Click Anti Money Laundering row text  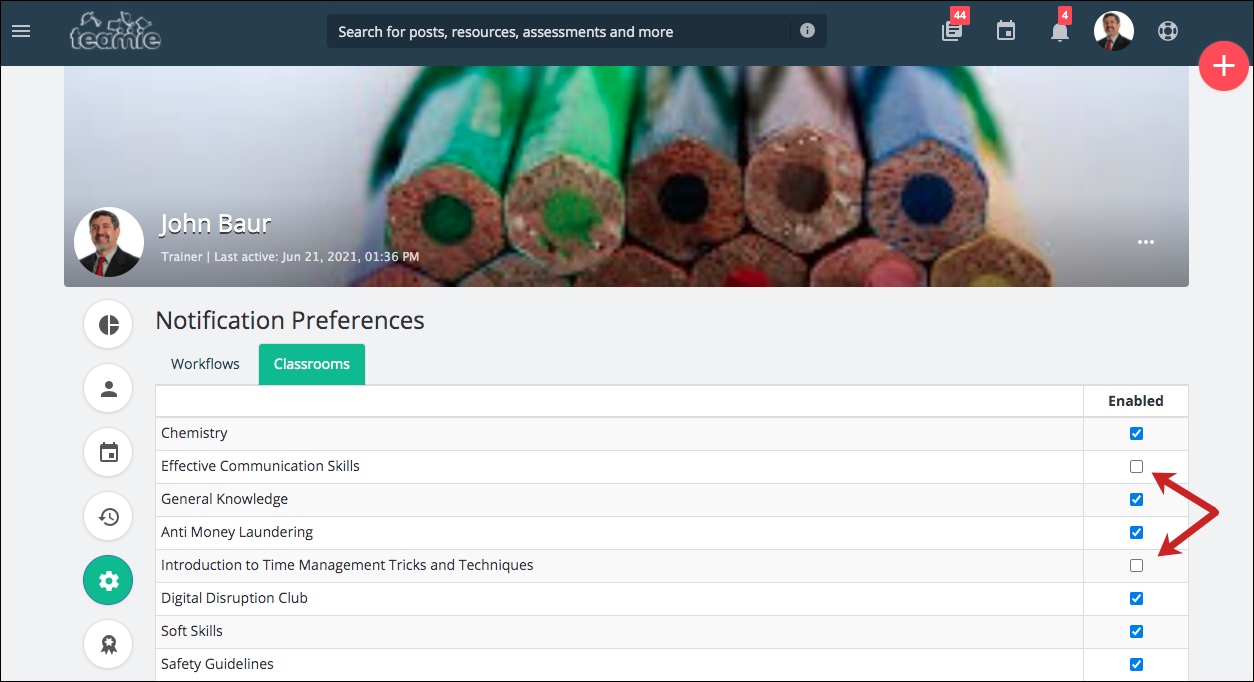[x=237, y=532]
